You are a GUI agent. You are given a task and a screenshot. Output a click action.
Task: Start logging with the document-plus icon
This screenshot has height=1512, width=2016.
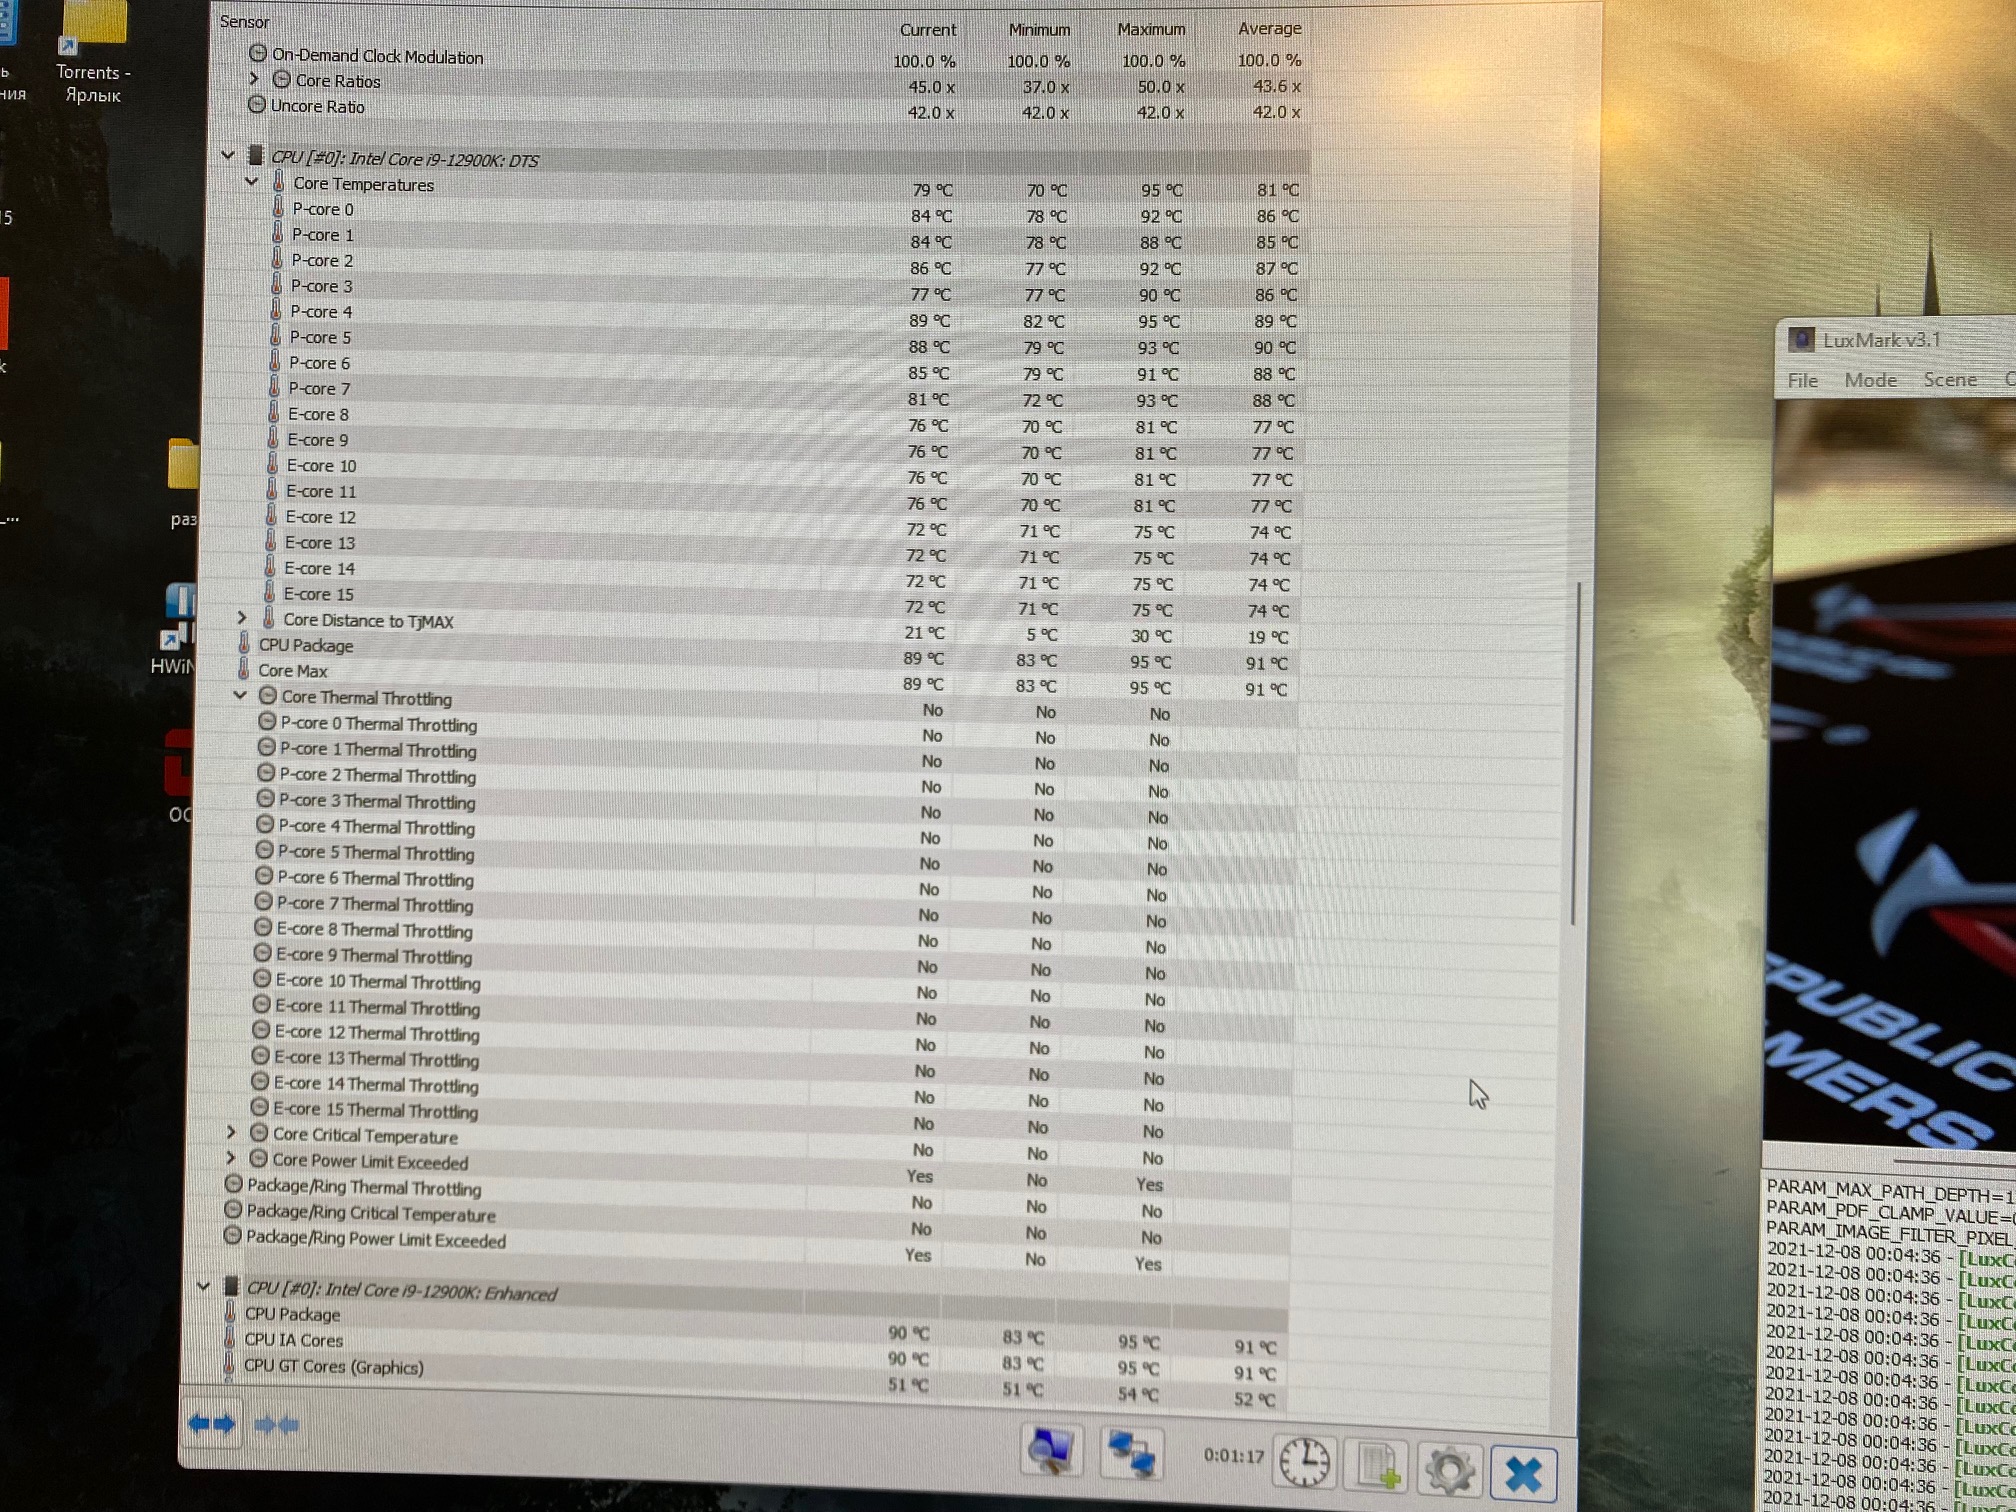point(1378,1466)
